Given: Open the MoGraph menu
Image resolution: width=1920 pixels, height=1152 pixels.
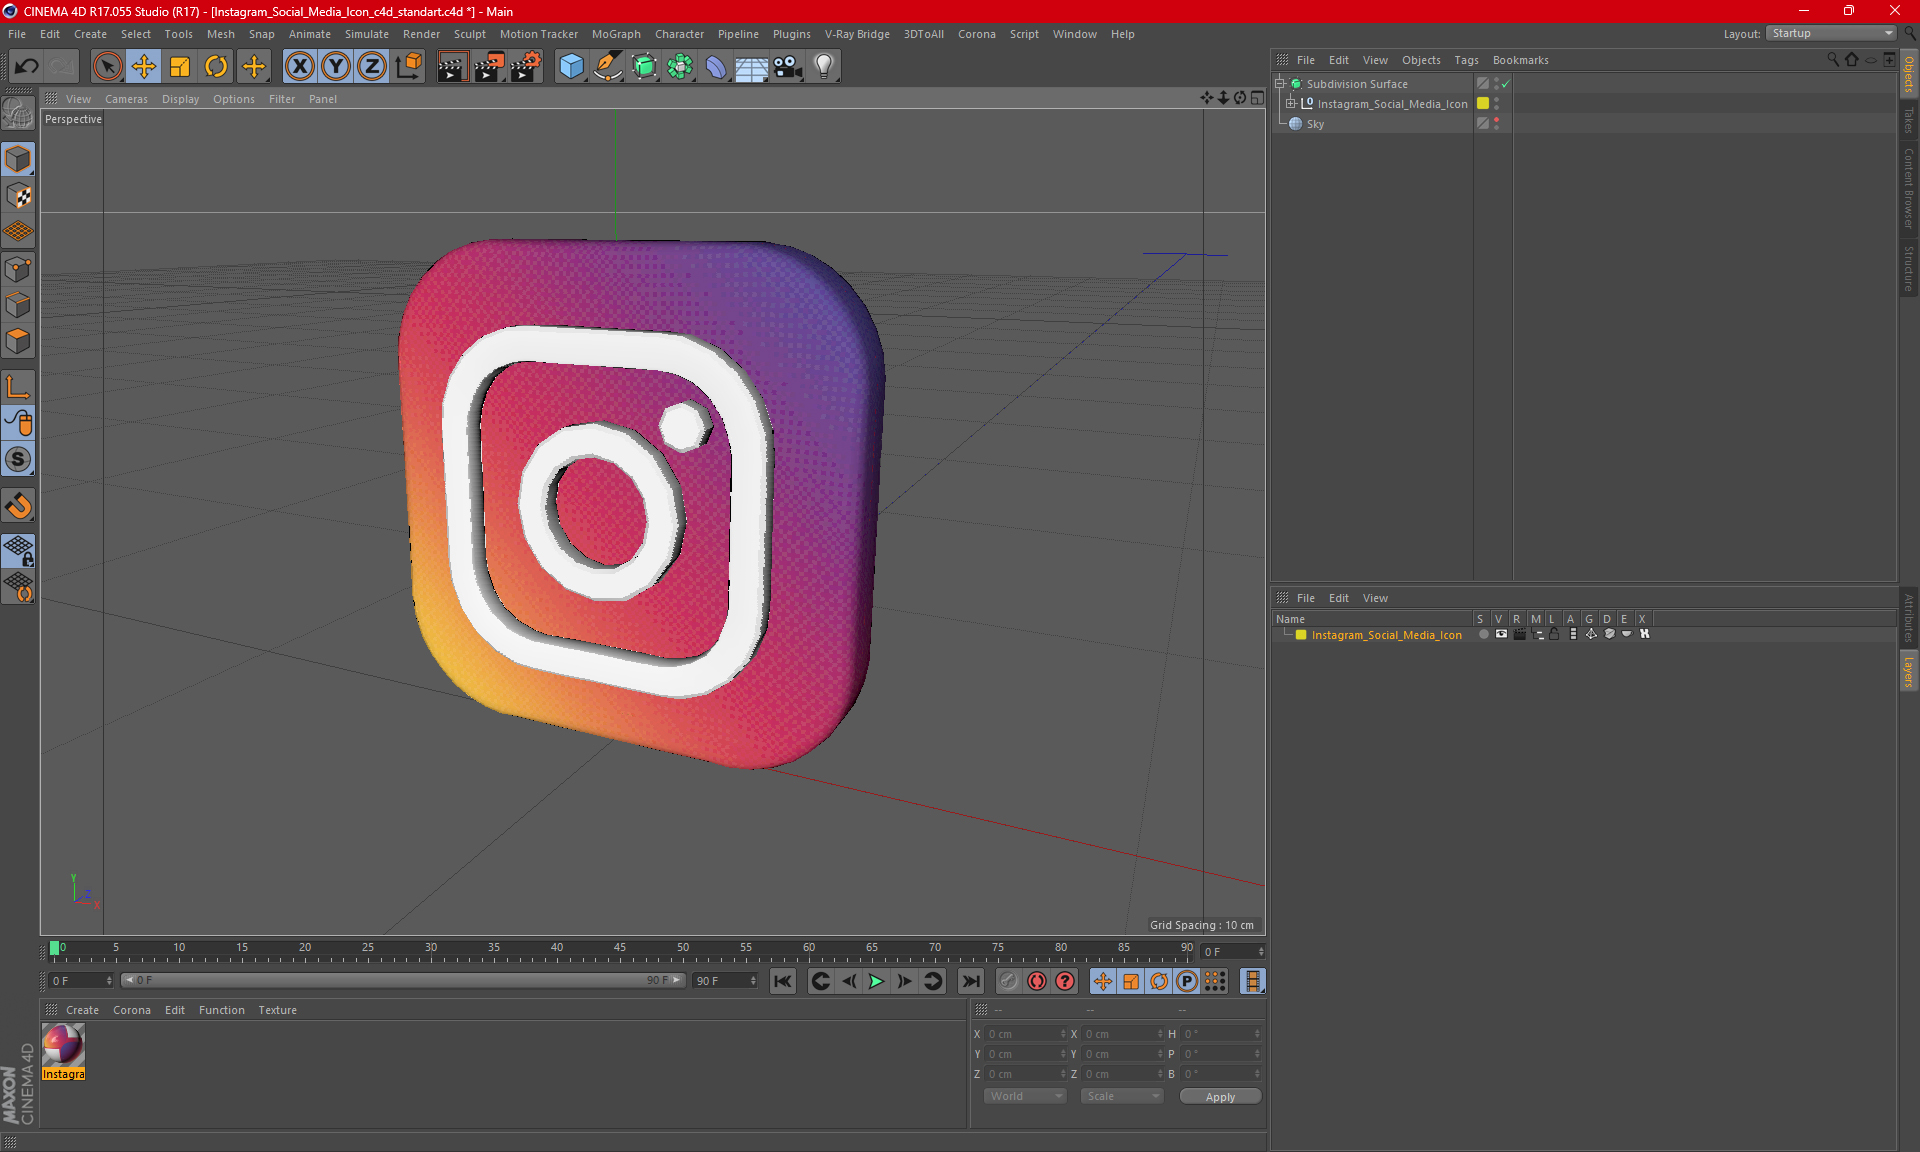Looking at the screenshot, I should click(615, 34).
